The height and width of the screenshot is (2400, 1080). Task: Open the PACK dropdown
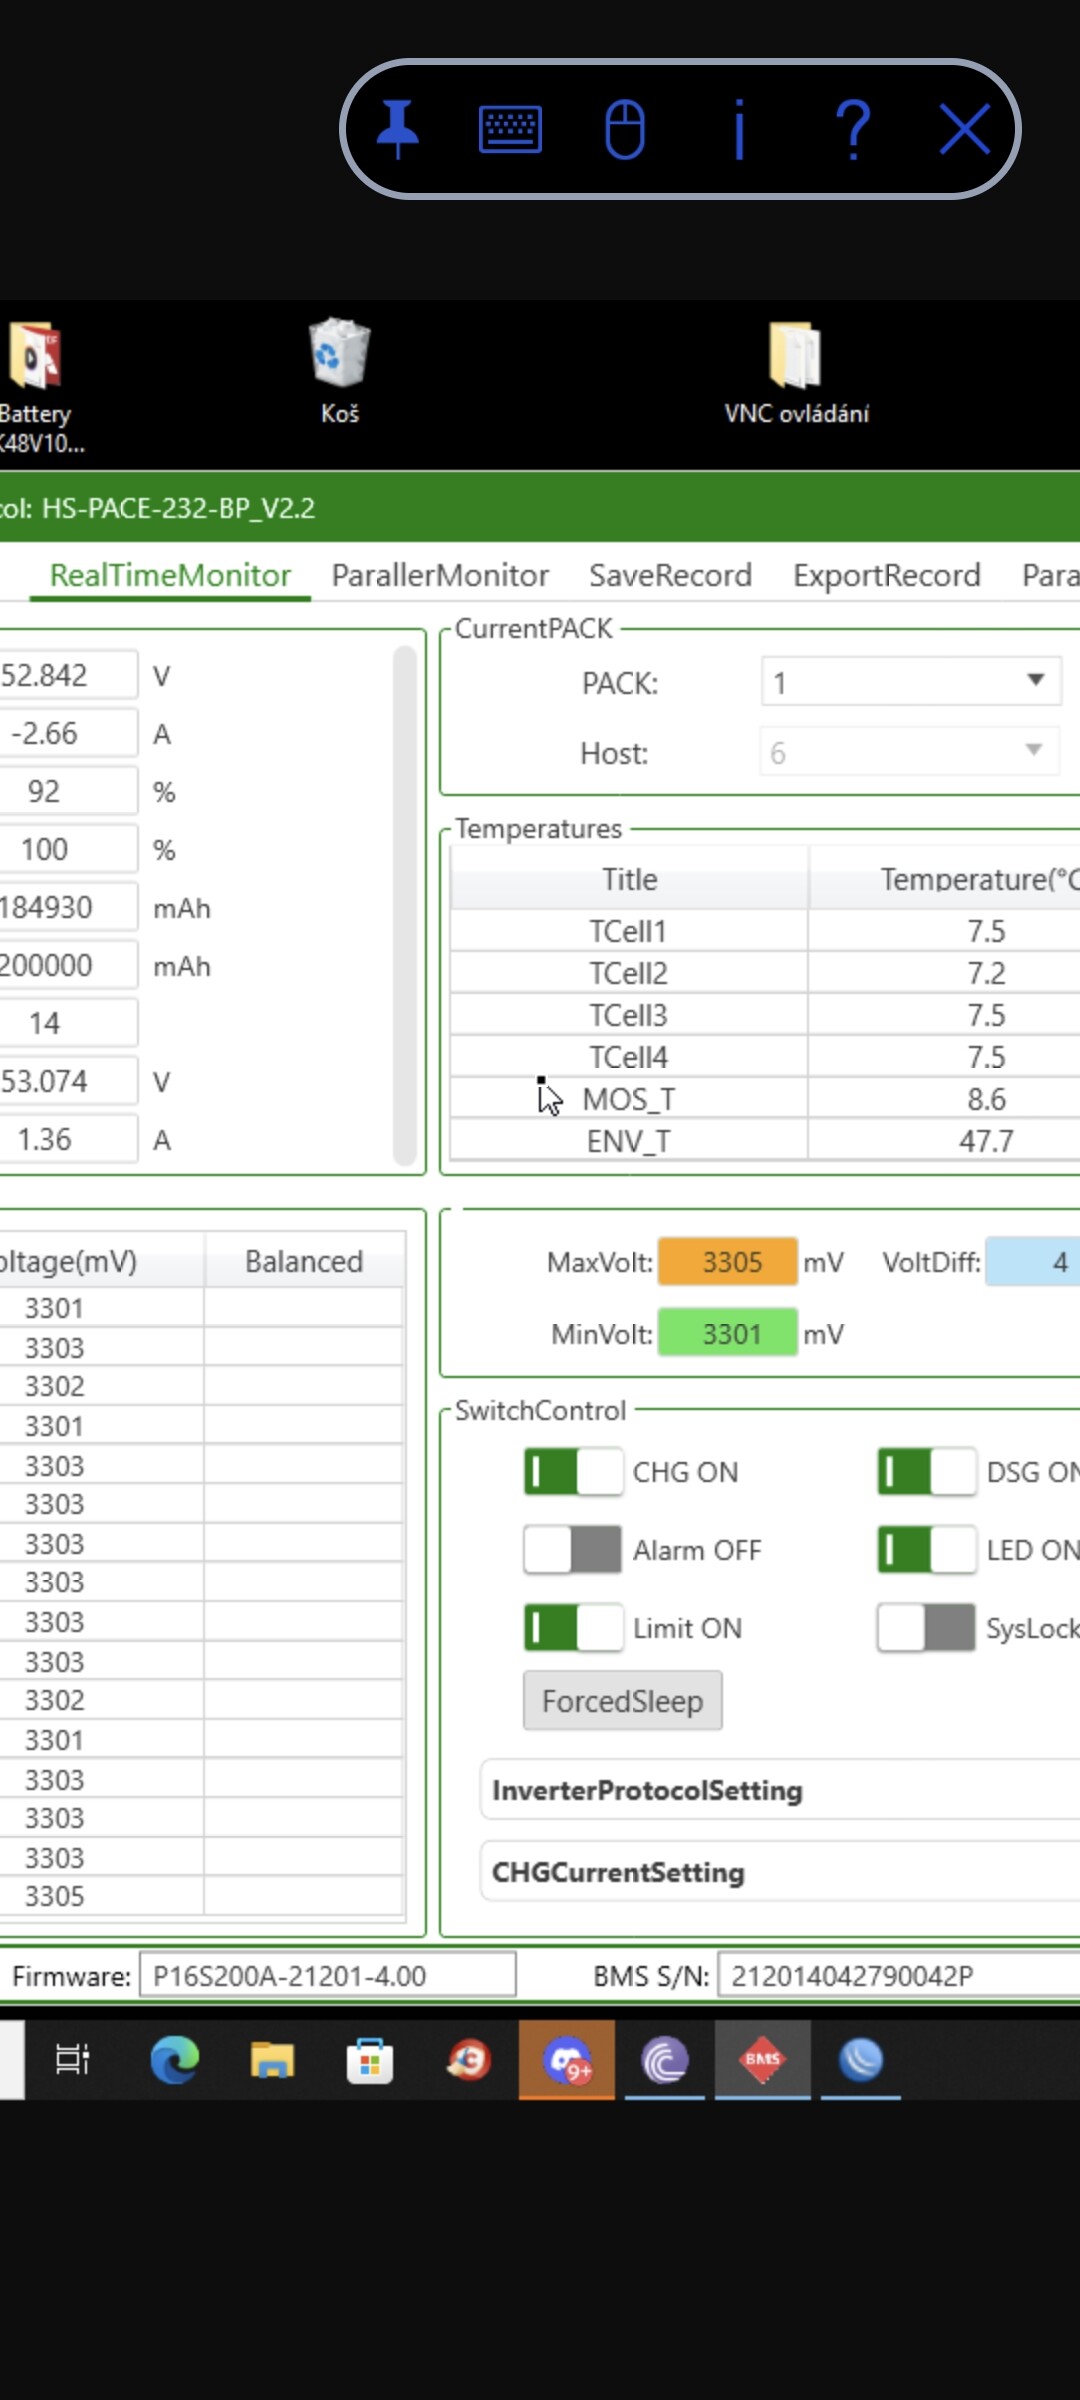910,682
